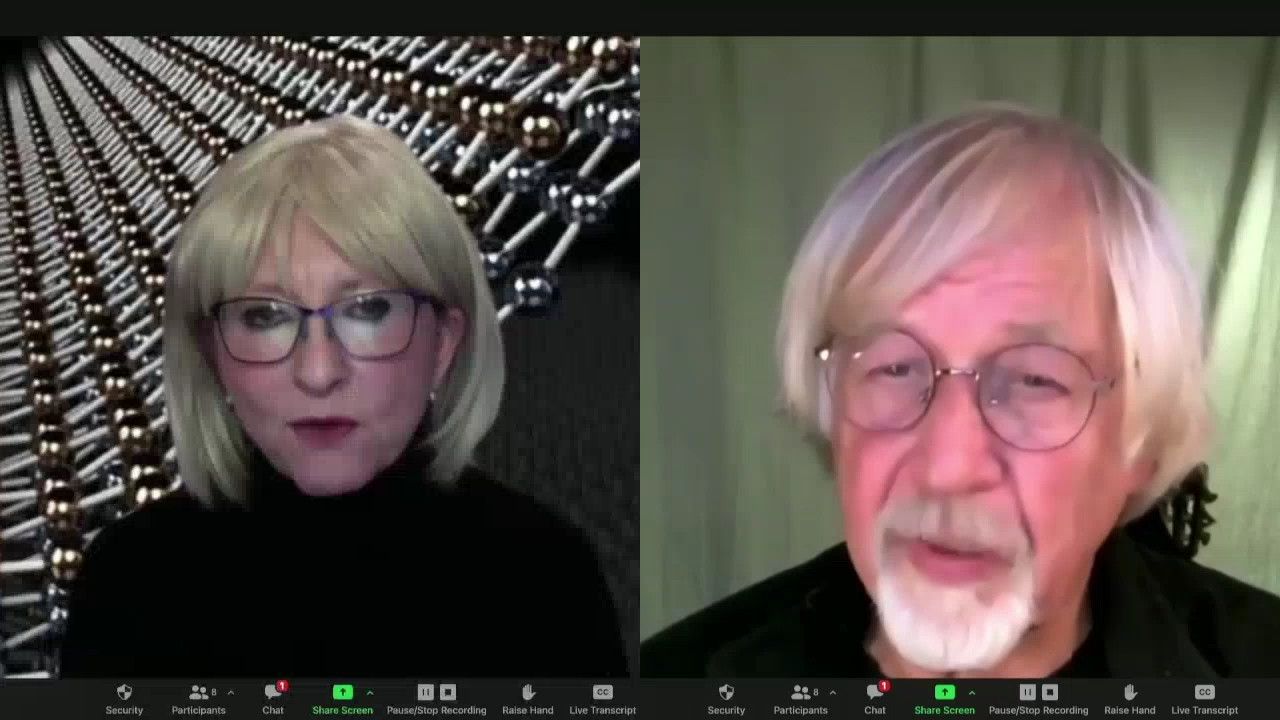Pause the recording from the right toolbar
This screenshot has height=720, width=1280.
click(x=1027, y=692)
